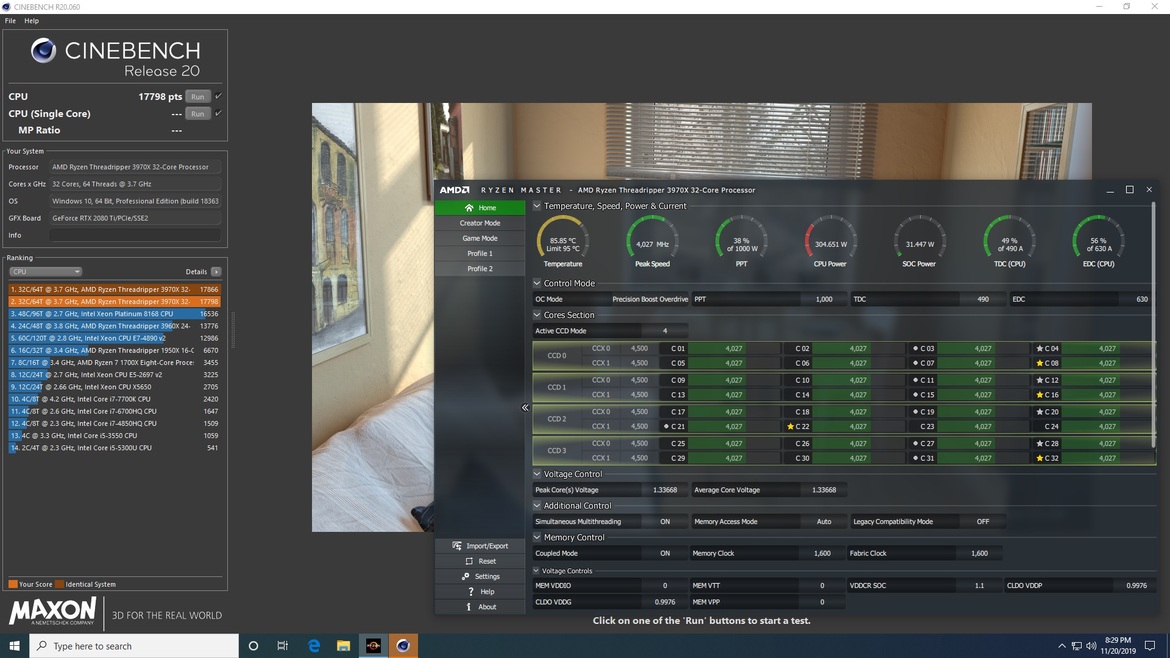1170x658 pixels.
Task: Click the Reset icon in Ryzen Master sidebar
Action: [x=468, y=561]
